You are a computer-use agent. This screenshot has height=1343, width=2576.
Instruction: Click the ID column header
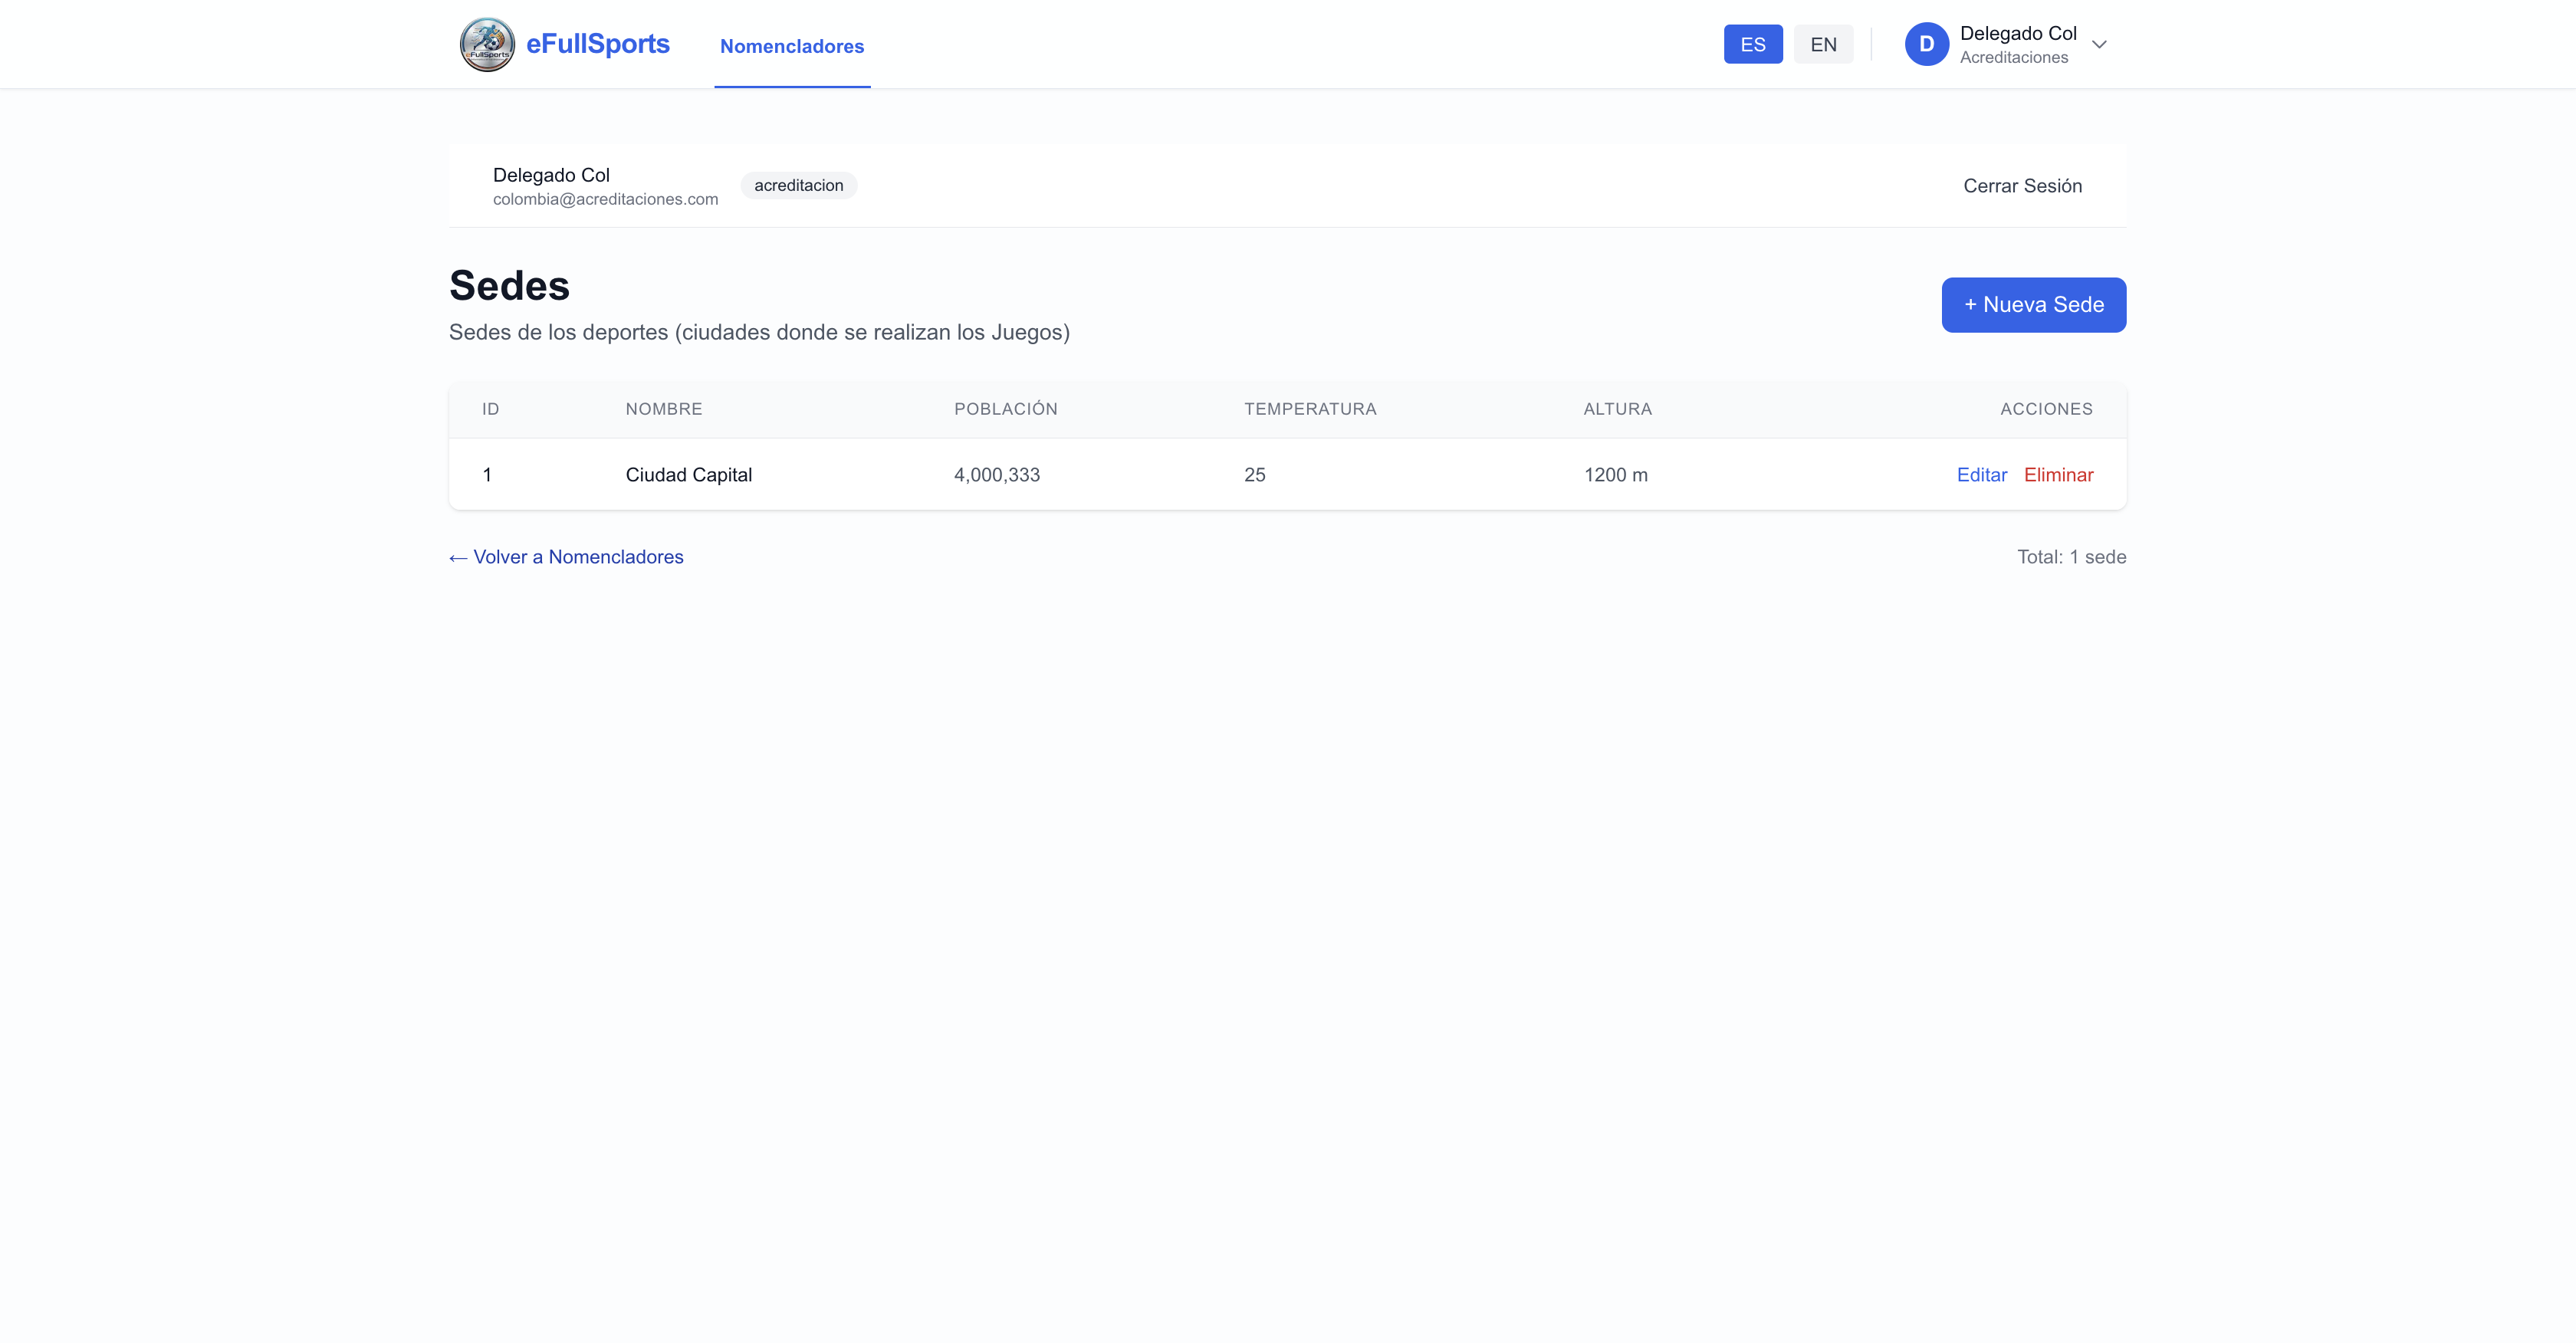point(490,409)
